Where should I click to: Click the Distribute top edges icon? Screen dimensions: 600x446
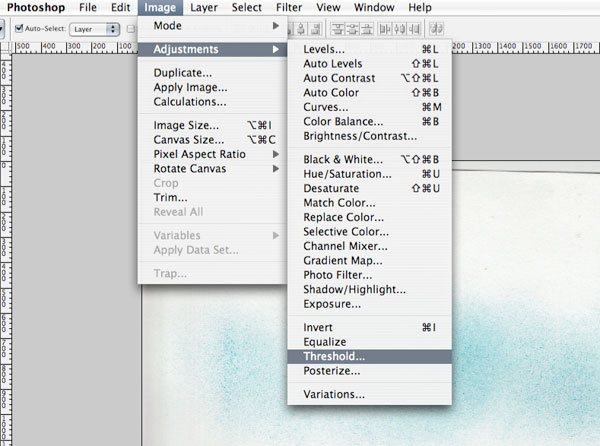click(x=338, y=29)
